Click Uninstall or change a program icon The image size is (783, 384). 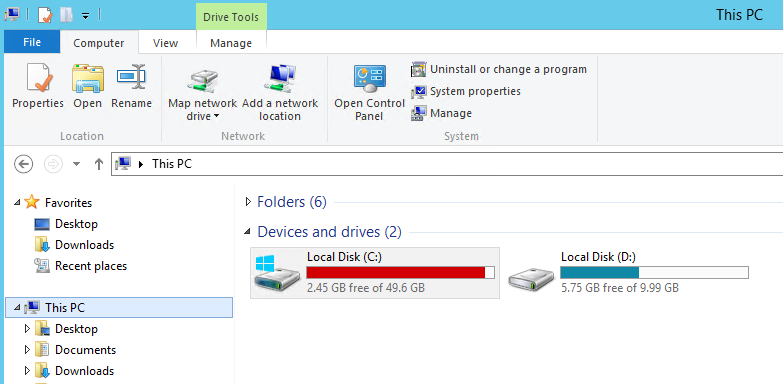[x=418, y=69]
